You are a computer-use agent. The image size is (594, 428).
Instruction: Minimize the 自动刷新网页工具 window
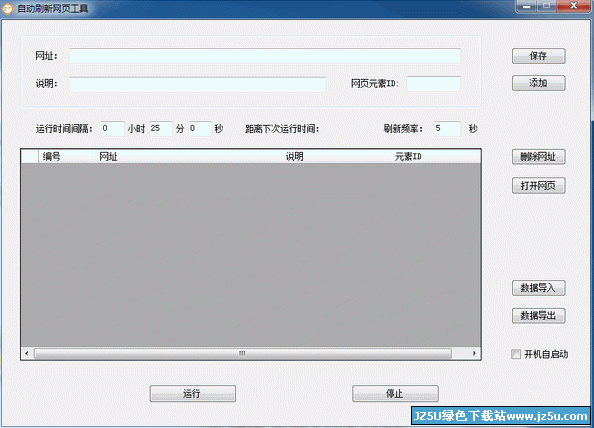527,6
